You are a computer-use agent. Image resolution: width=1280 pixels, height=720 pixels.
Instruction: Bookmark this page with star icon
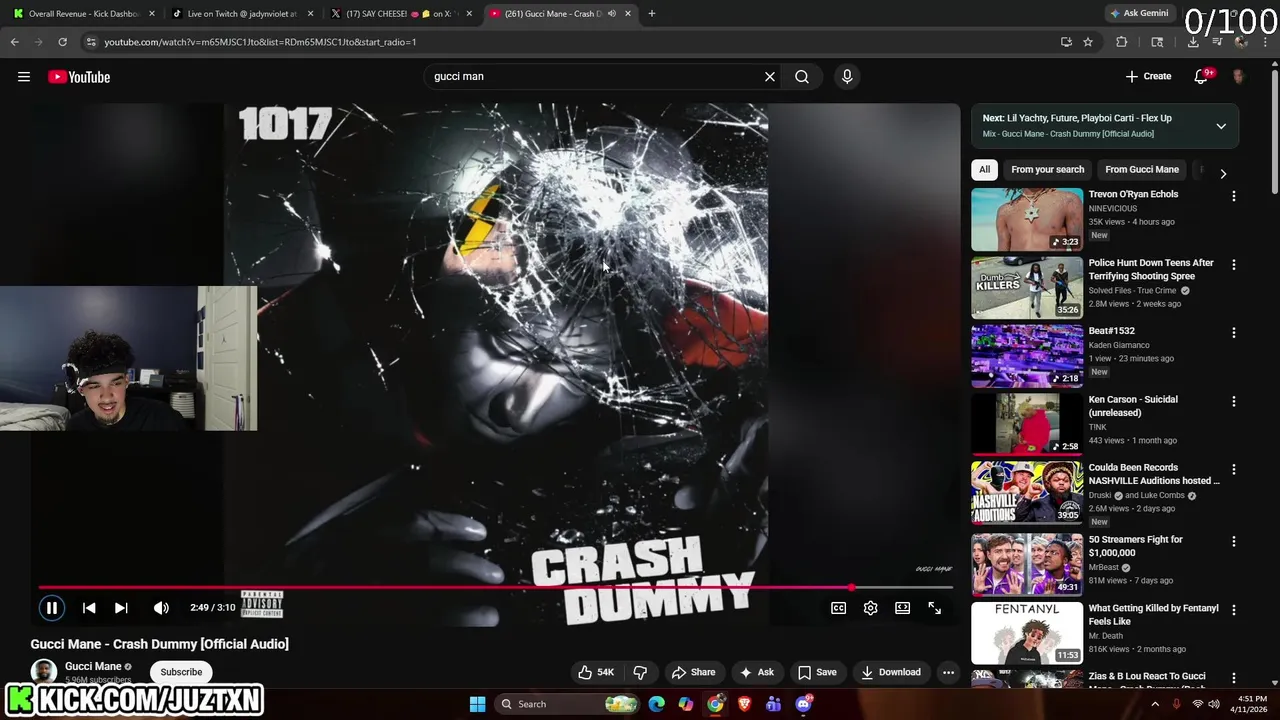[1088, 42]
